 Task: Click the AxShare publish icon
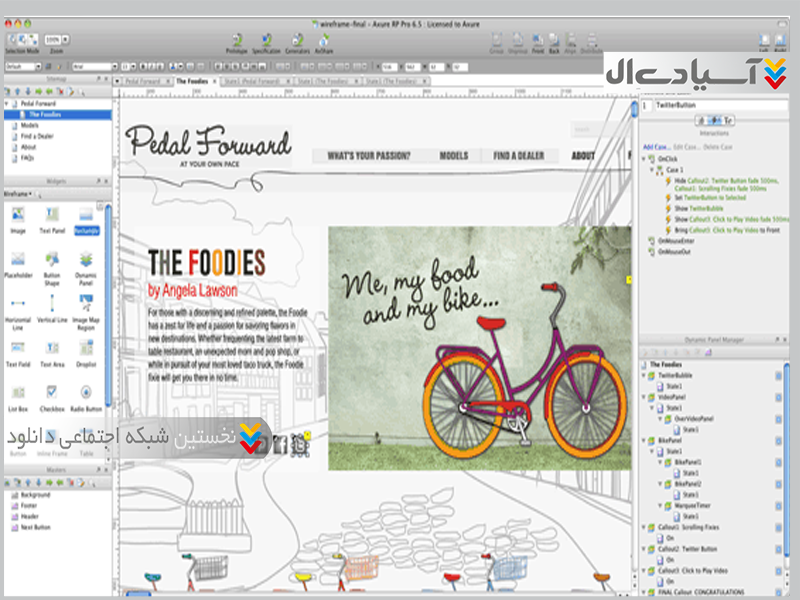tap(324, 42)
